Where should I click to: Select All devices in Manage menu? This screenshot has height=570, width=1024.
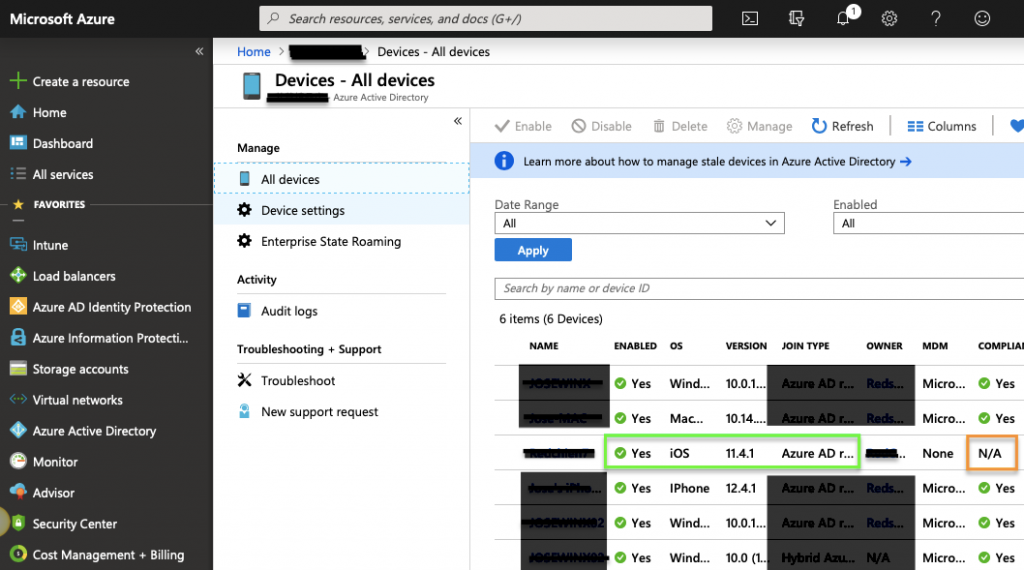point(342,179)
